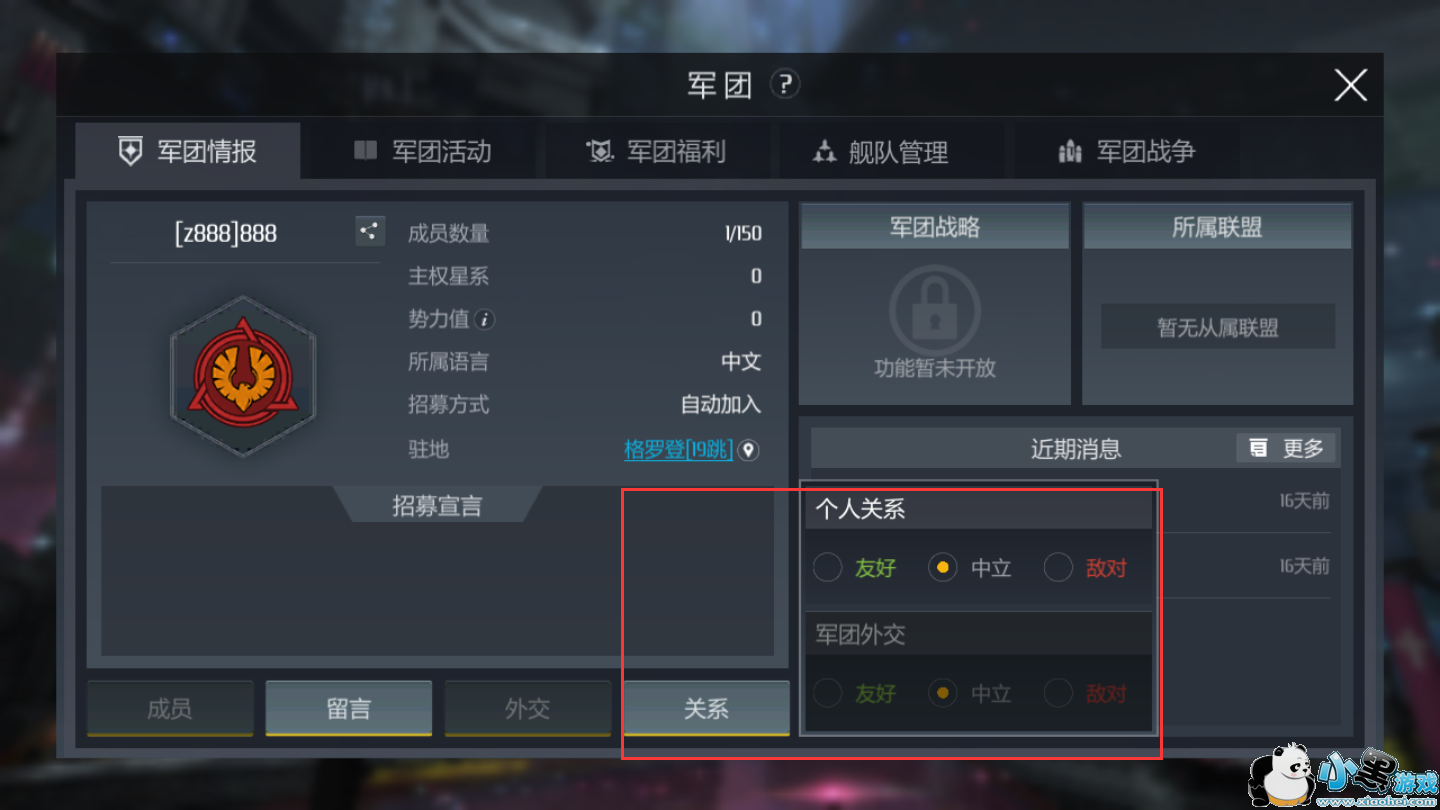Click the 暂无从属联盟 box
The width and height of the screenshot is (1440, 810).
pos(1218,327)
